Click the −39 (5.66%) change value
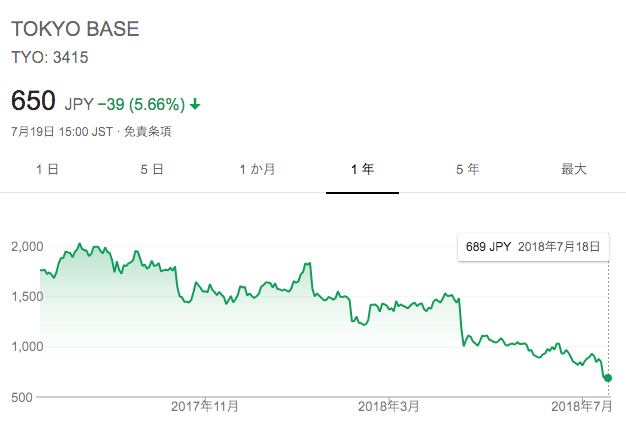 click(x=141, y=105)
